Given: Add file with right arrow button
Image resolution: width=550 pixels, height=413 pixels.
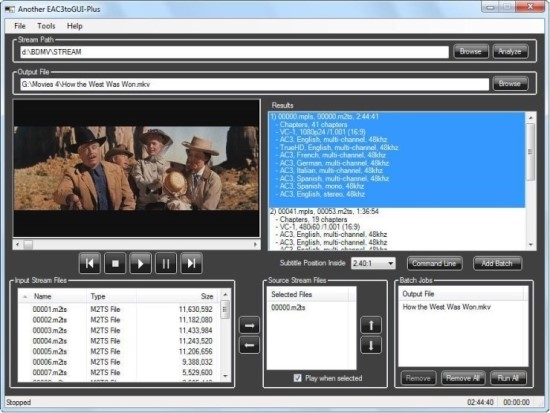Looking at the screenshot, I should tap(249, 325).
